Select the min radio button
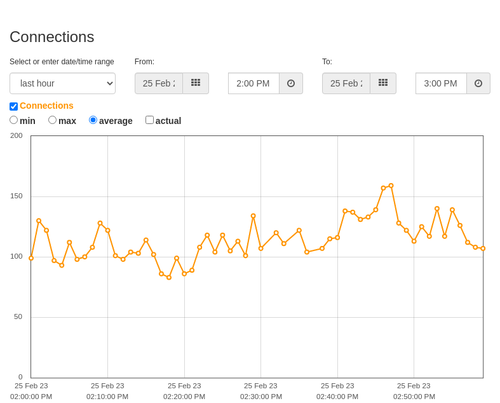 (x=14, y=120)
